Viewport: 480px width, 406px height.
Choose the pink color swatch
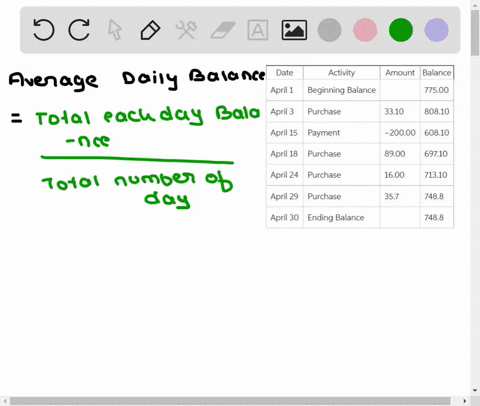[x=365, y=30]
